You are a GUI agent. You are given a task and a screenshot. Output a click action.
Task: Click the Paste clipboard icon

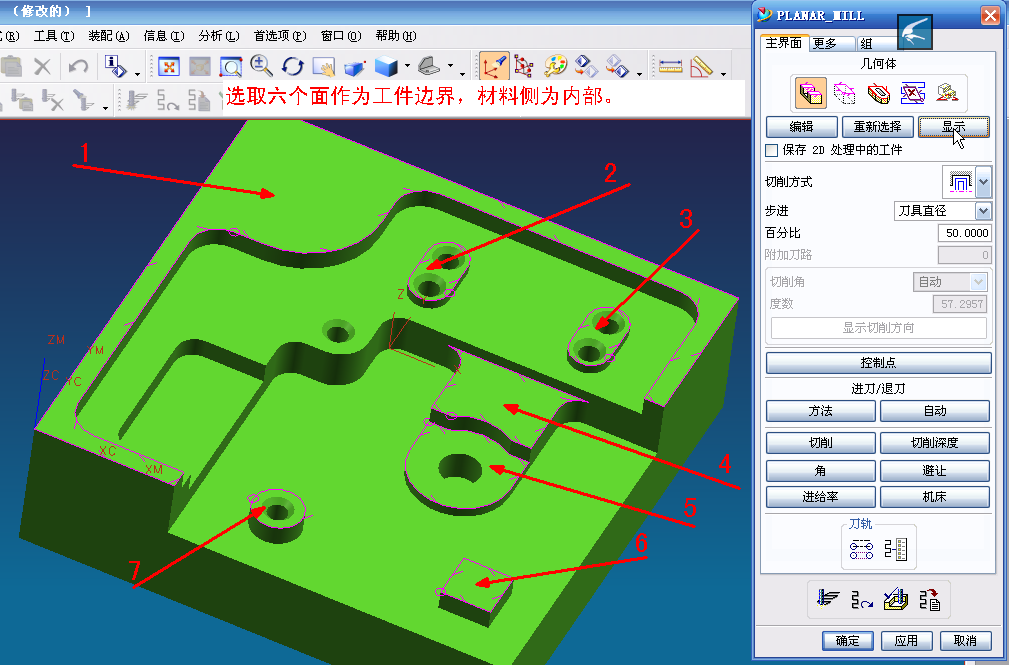click(x=11, y=66)
